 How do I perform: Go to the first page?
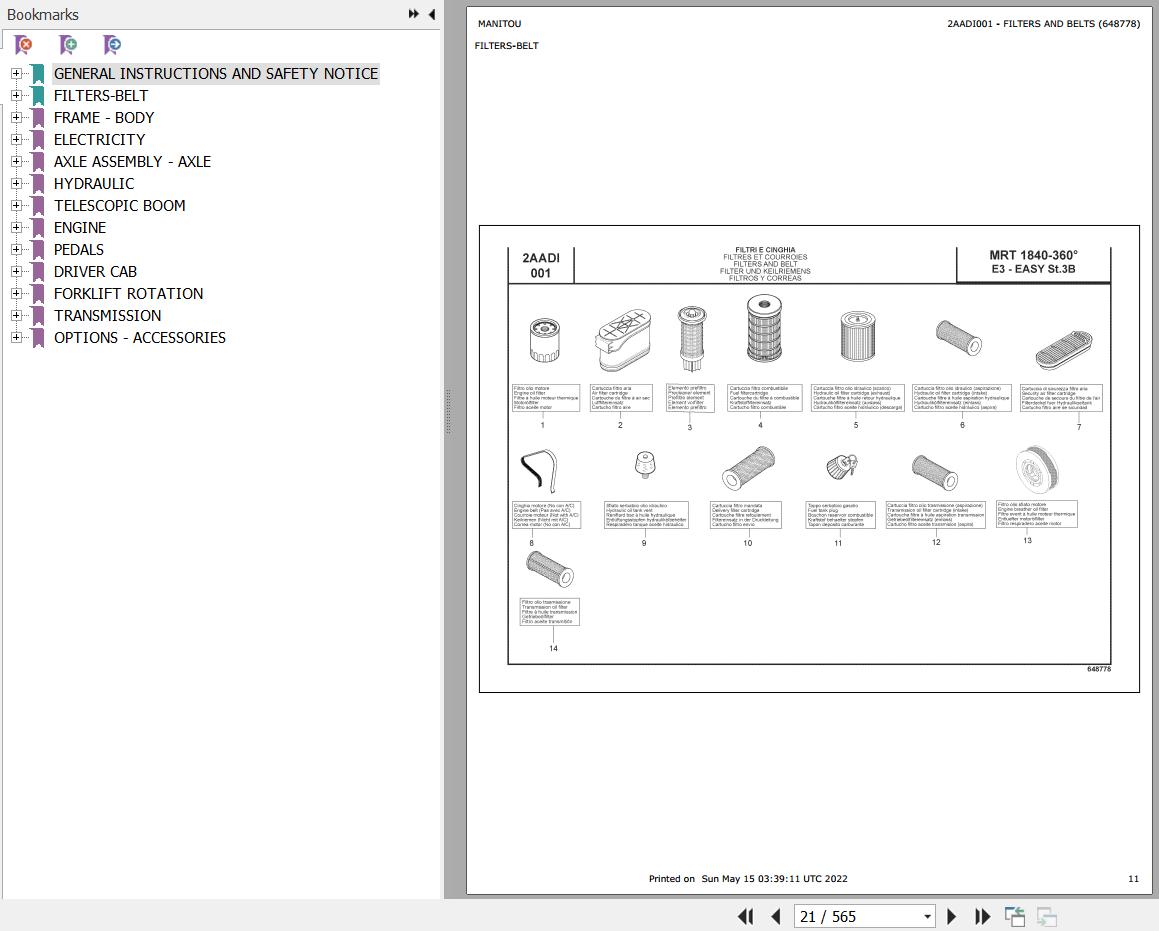pyautogui.click(x=746, y=916)
